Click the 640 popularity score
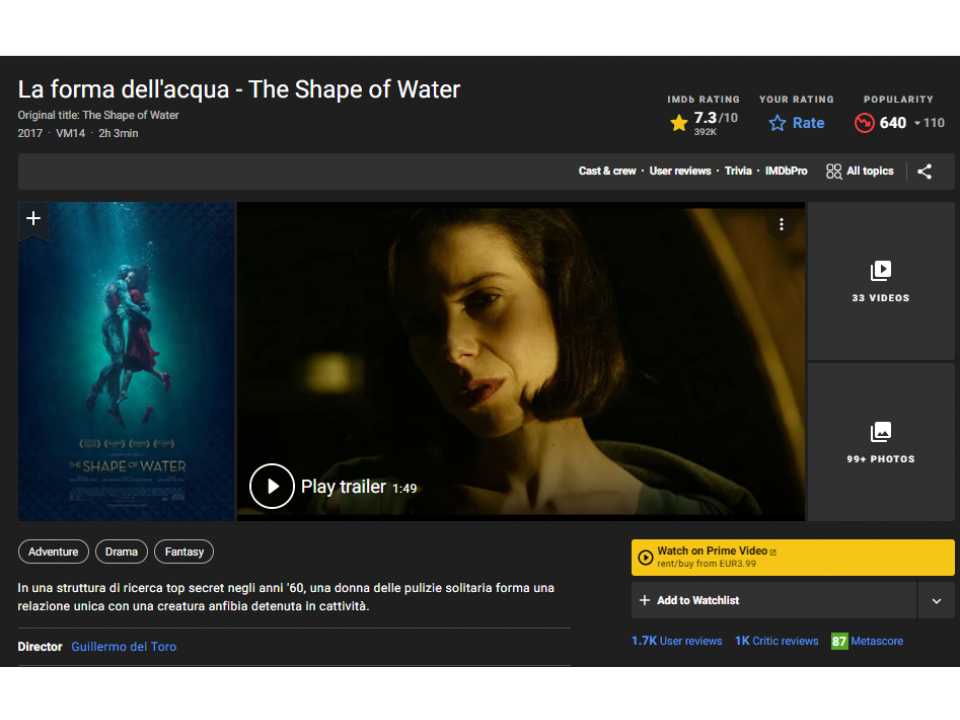Viewport: 960px width, 720px height. click(x=893, y=123)
